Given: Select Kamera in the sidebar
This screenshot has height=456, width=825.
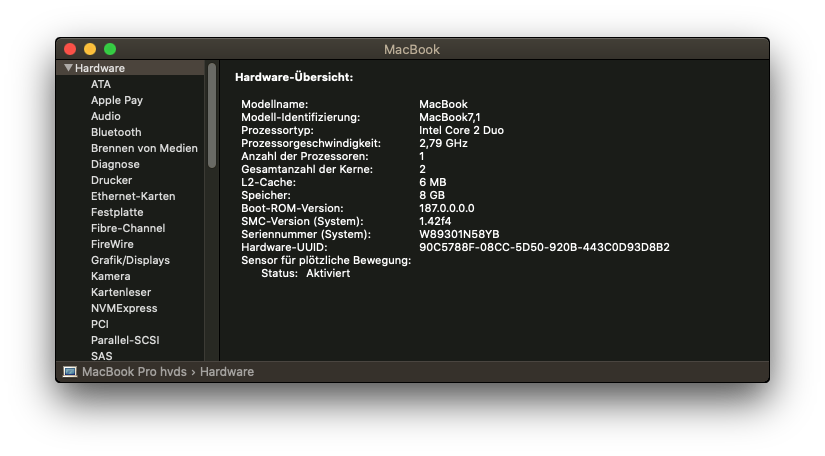Looking at the screenshot, I should tap(110, 276).
